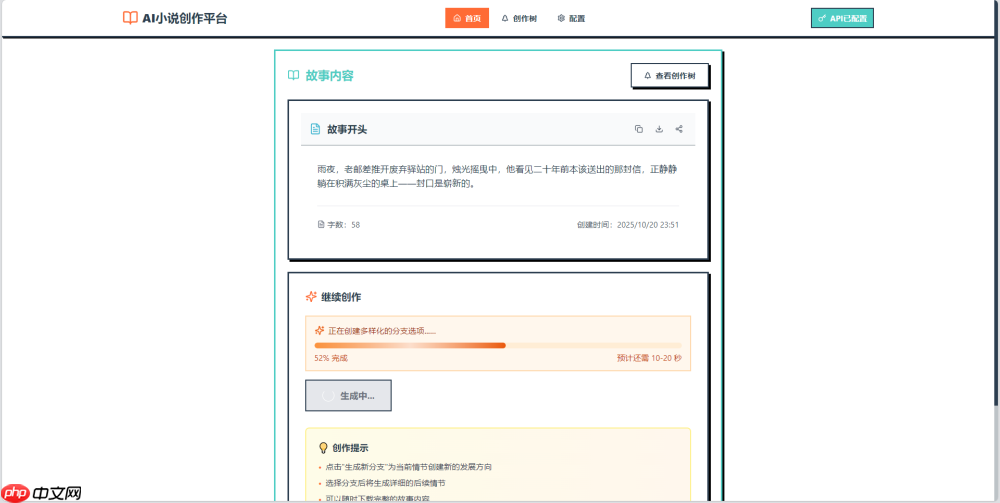
Task: Click the page scrollbar on the right
Action: [x=996, y=204]
